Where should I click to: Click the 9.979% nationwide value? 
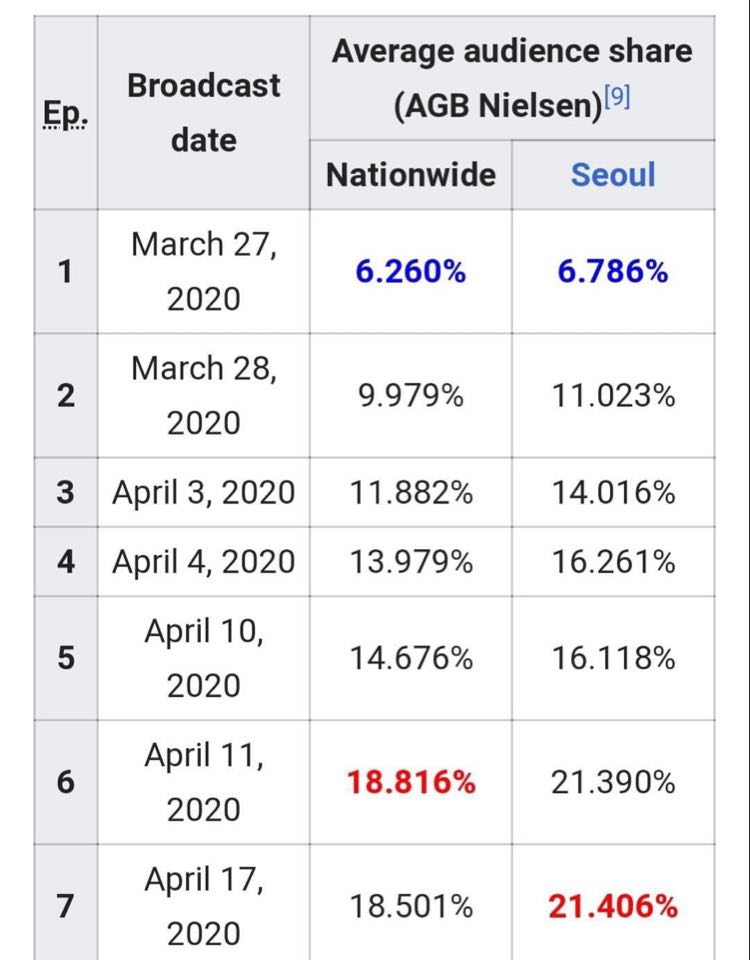(x=411, y=396)
